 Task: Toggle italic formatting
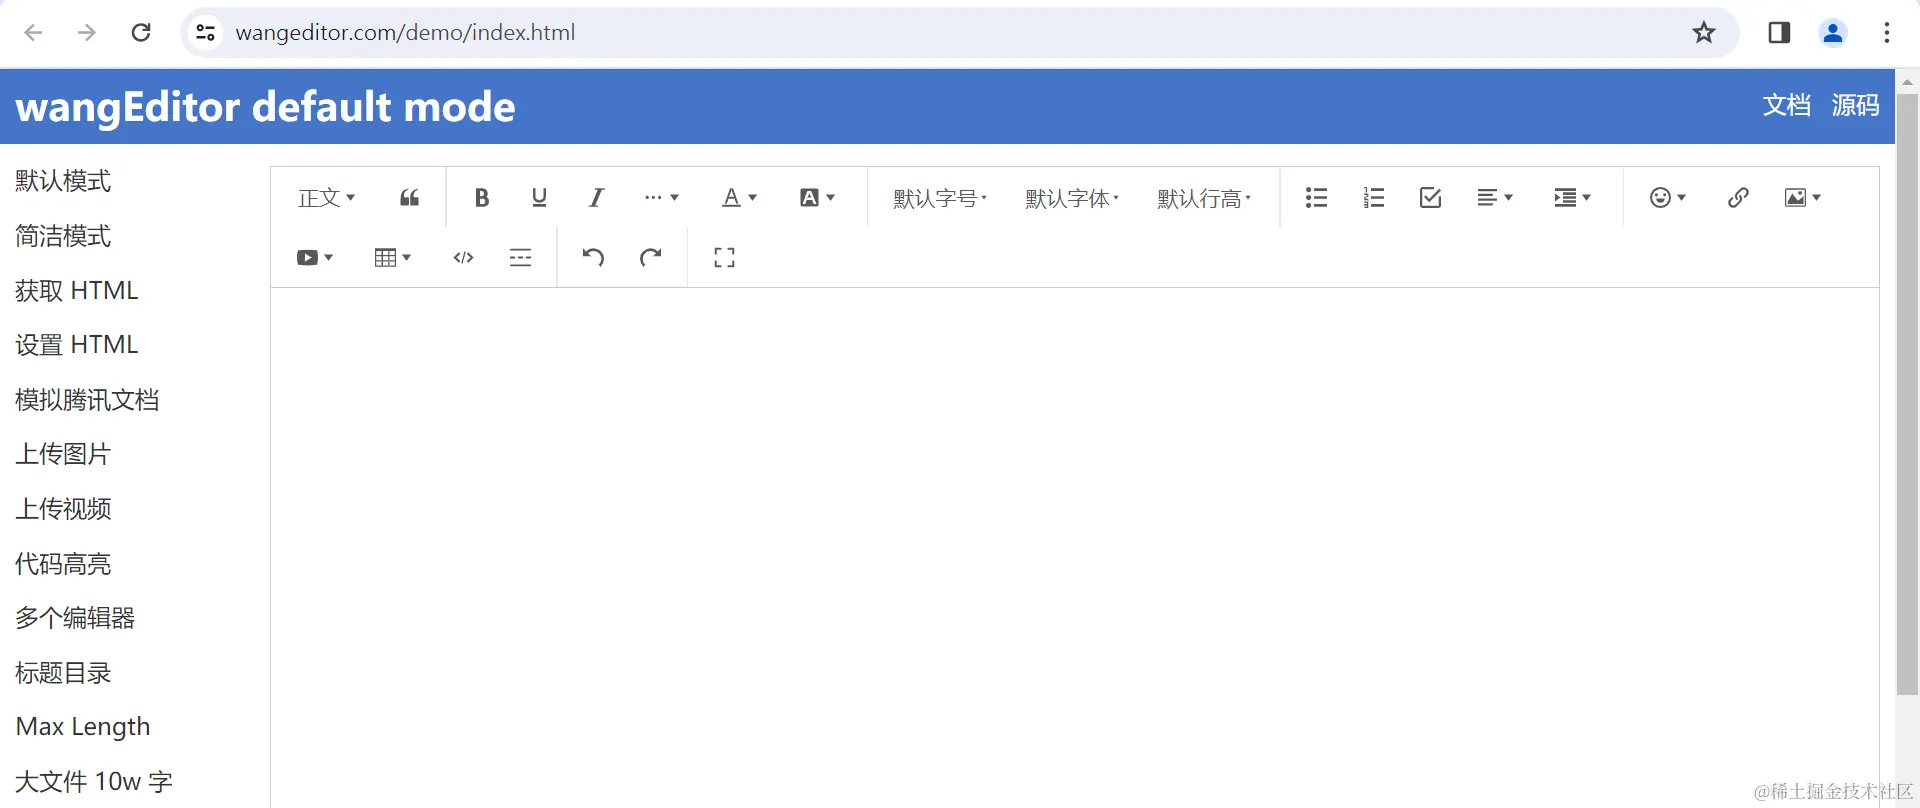[x=596, y=198]
